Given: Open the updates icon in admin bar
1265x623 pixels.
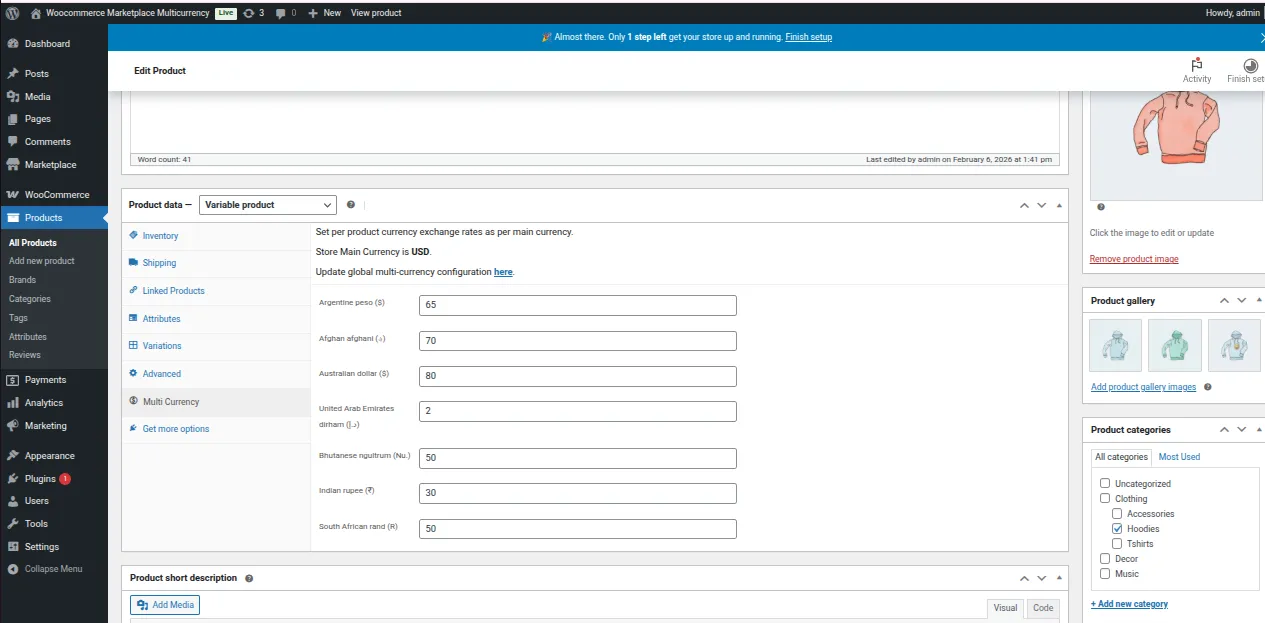Looking at the screenshot, I should [248, 13].
